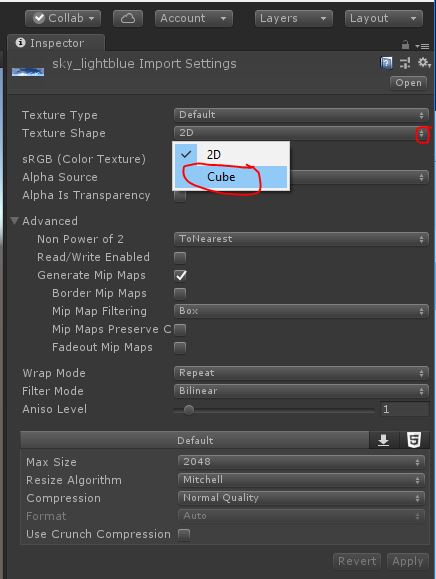Open the Mip Map Filtering dropdown

pos(301,311)
